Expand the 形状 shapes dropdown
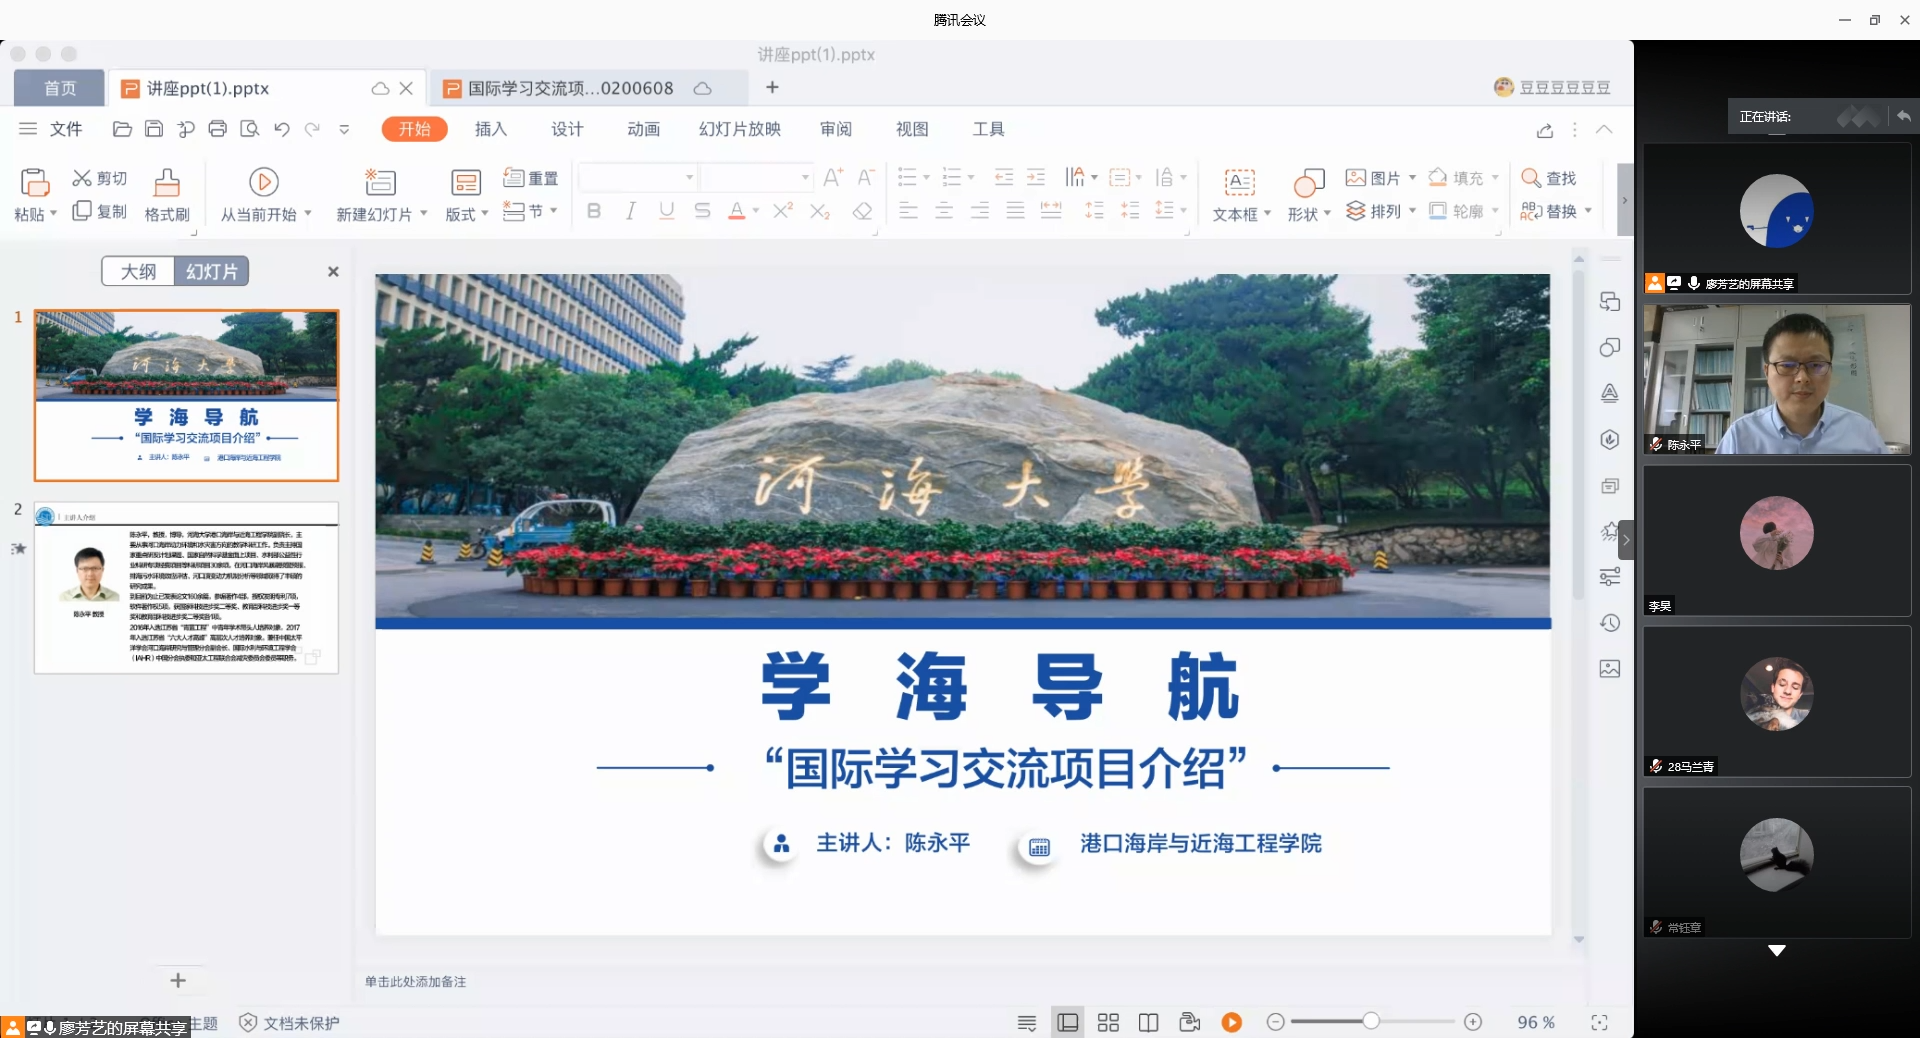 (1327, 214)
